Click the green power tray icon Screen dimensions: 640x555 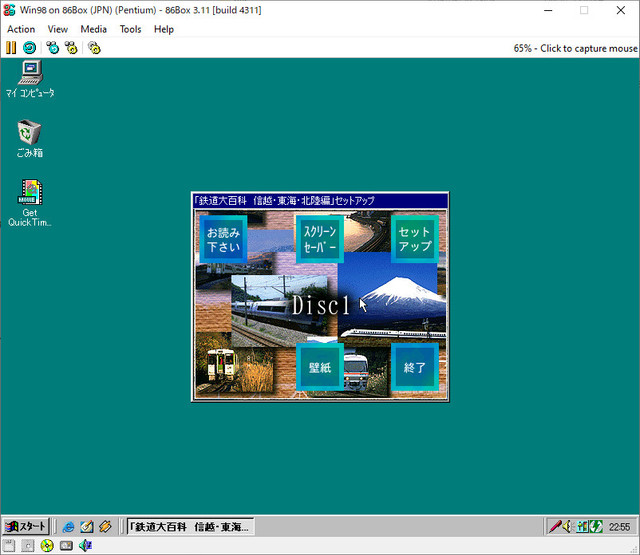tap(596, 526)
